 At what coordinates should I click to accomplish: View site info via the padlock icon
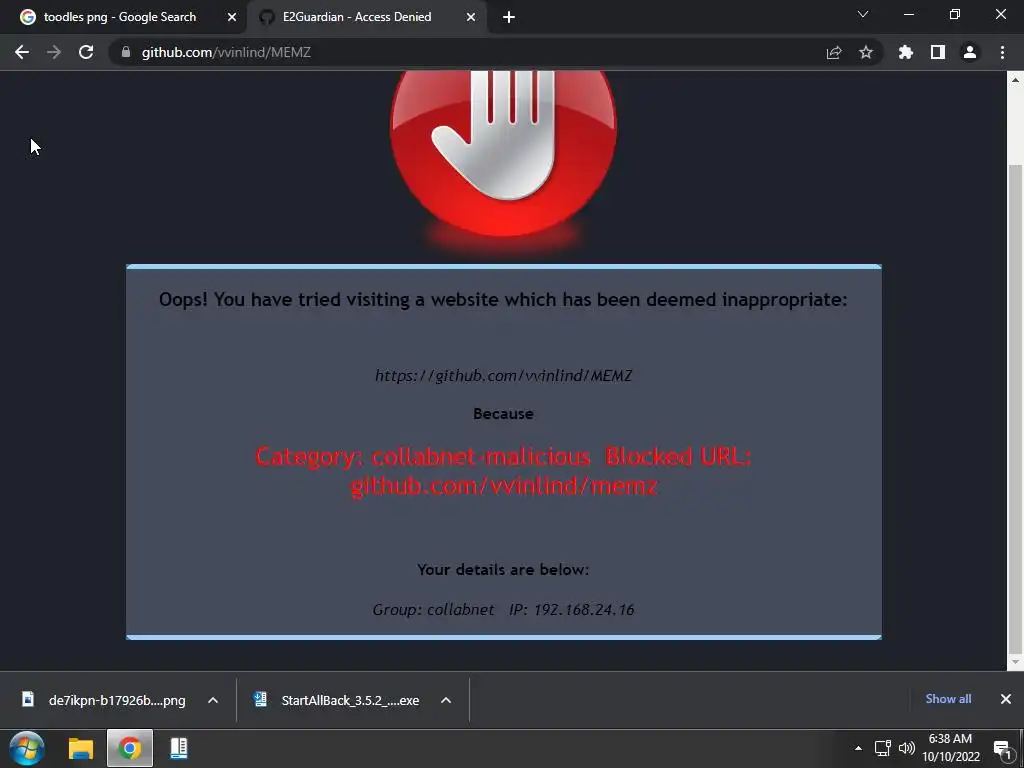coord(126,52)
